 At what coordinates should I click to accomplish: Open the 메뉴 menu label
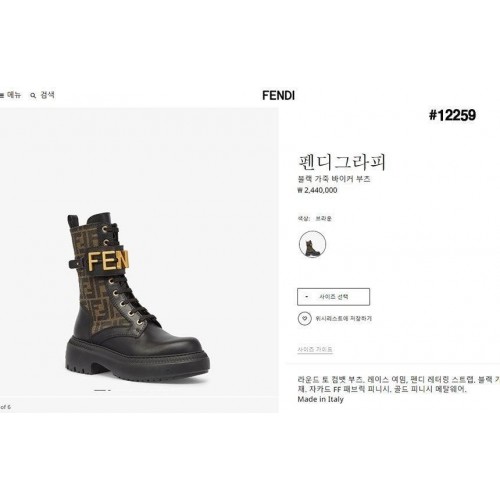(14, 95)
